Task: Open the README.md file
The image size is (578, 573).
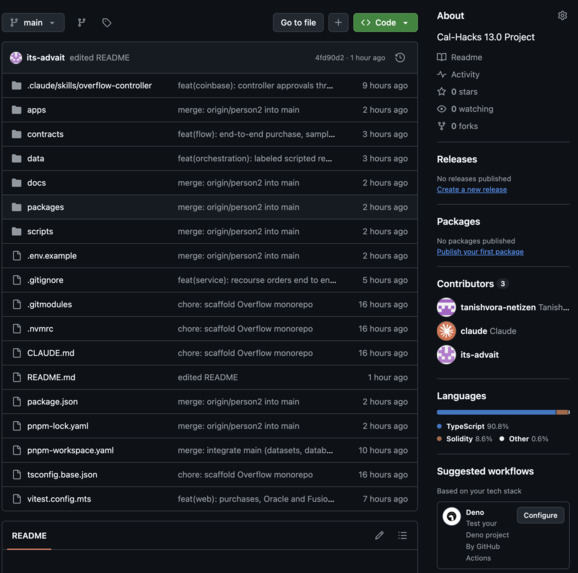Action: click(51, 378)
